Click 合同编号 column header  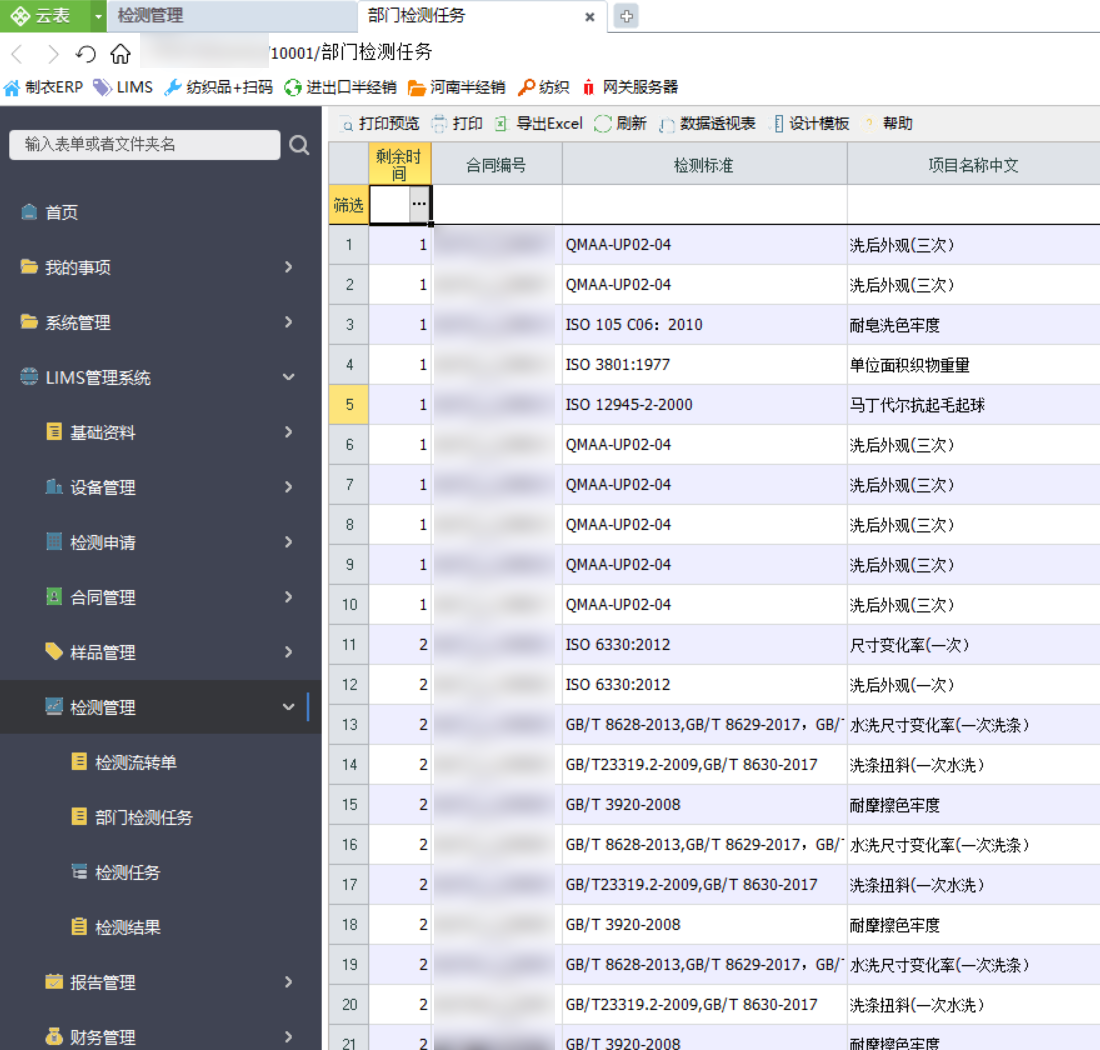point(496,165)
